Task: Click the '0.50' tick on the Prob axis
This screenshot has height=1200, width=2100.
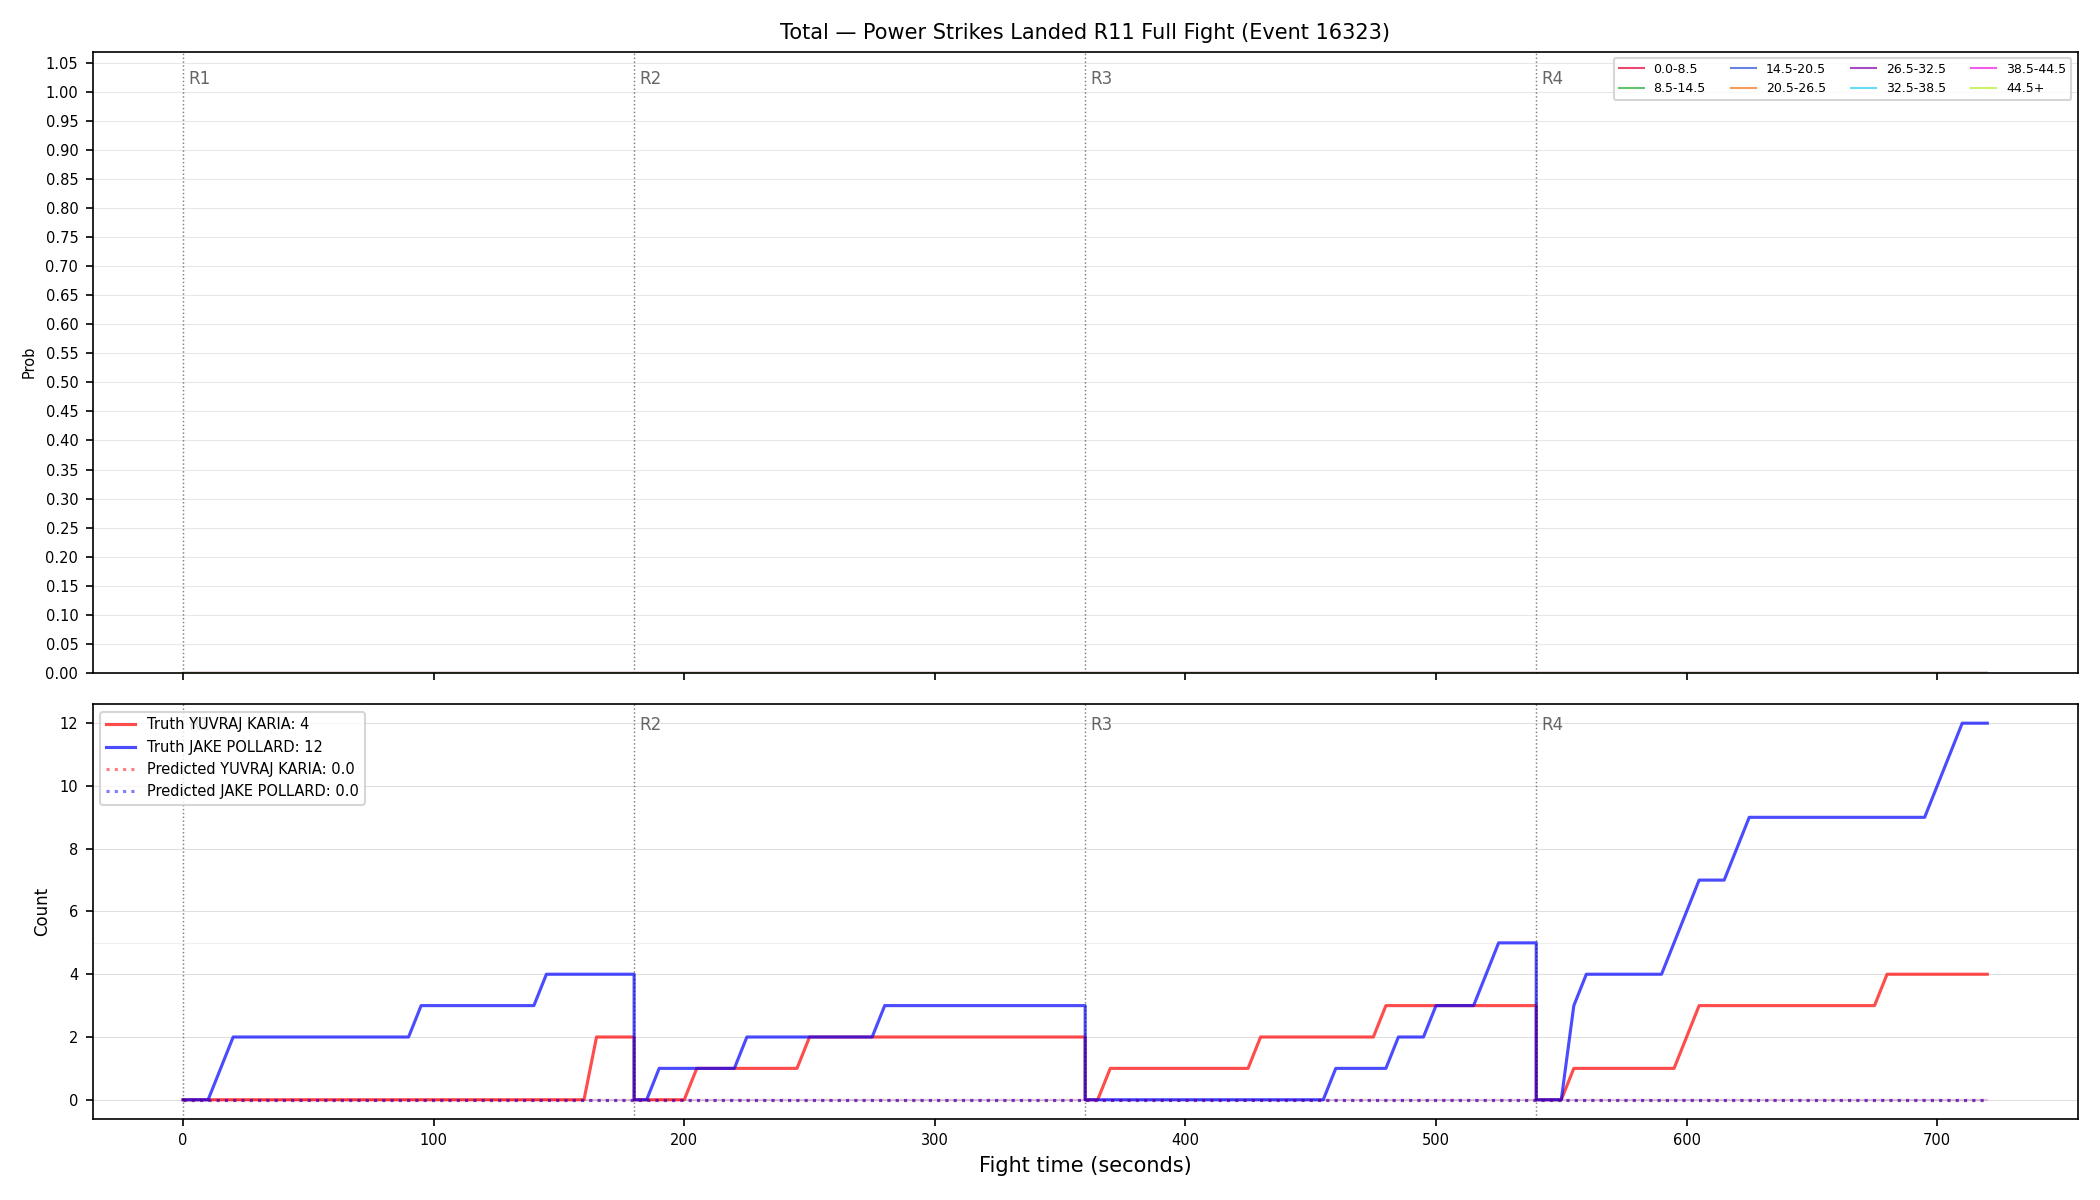Action: click(x=62, y=382)
